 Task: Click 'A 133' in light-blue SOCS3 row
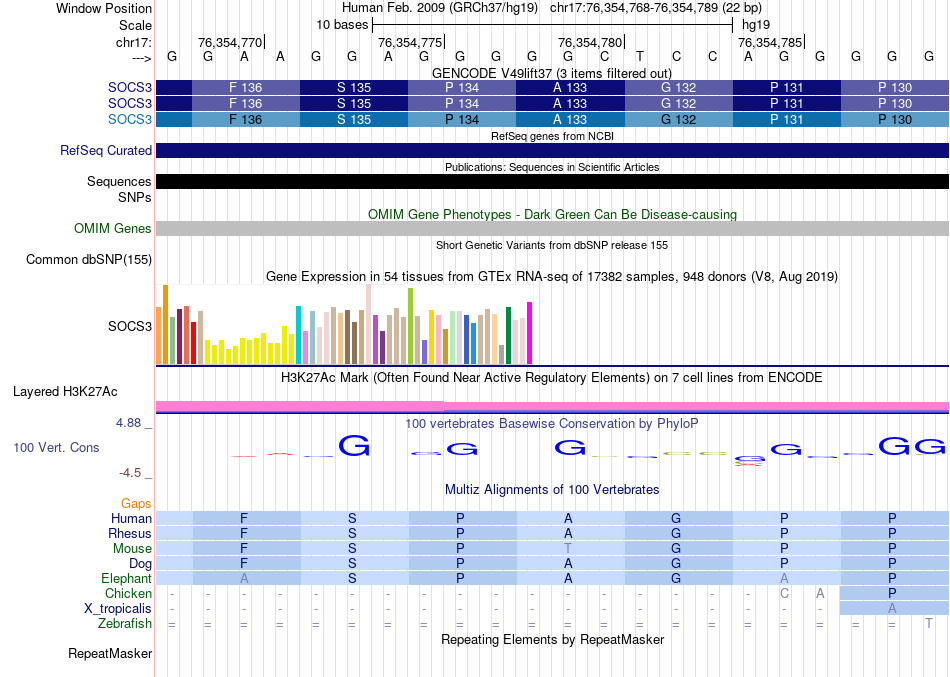tap(570, 119)
